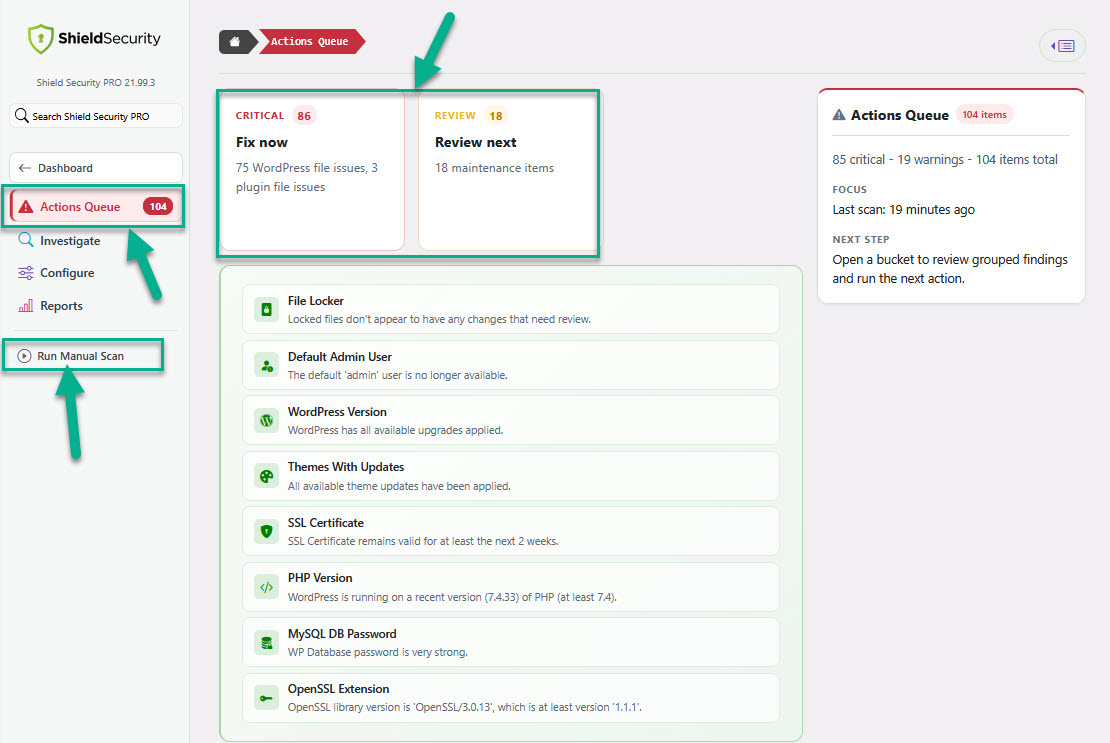This screenshot has height=743, width=1110.
Task: Open the Themes With Updates row
Action: click(510, 476)
